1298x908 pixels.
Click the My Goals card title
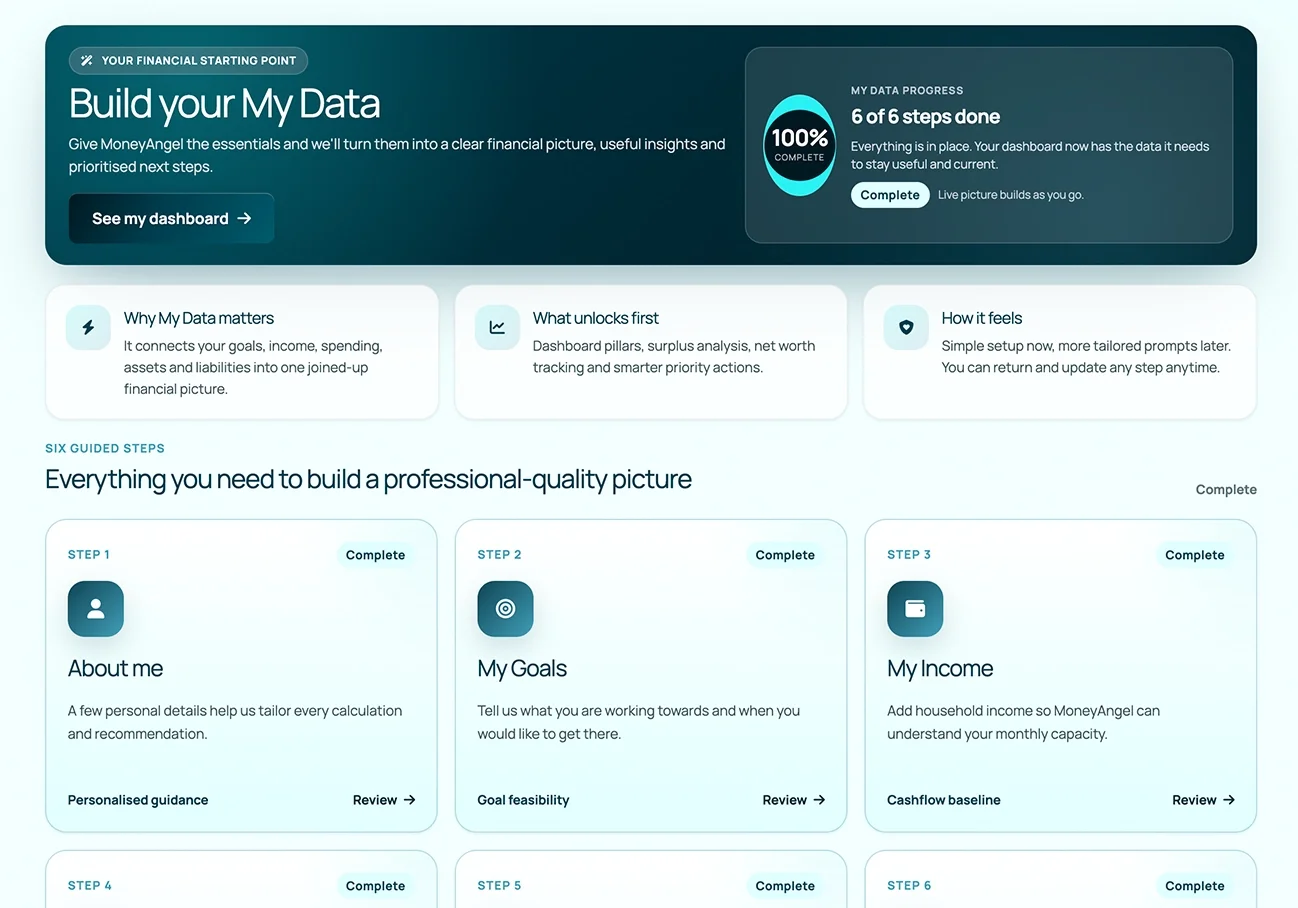point(522,669)
